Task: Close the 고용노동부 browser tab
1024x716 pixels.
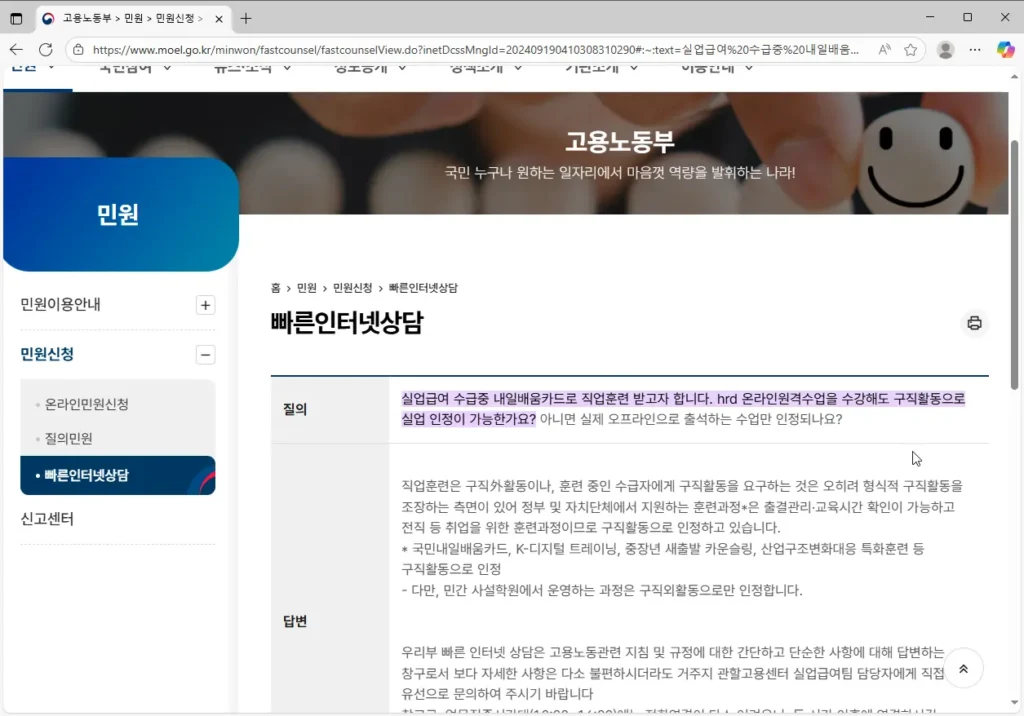Action: (x=219, y=19)
